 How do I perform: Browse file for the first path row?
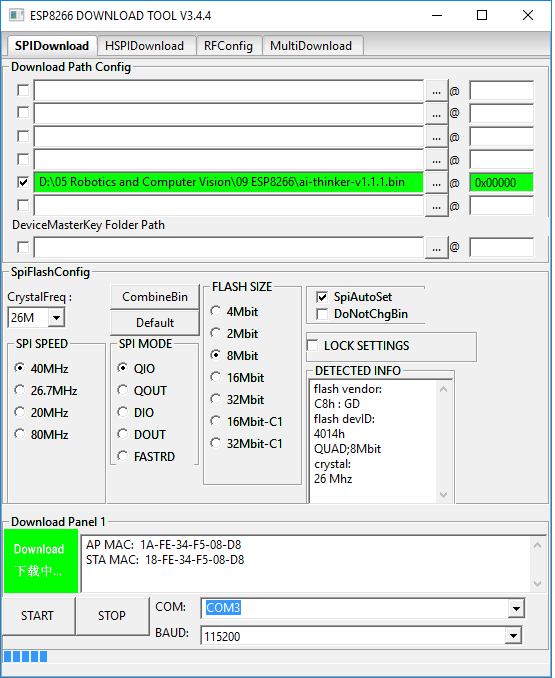click(436, 91)
